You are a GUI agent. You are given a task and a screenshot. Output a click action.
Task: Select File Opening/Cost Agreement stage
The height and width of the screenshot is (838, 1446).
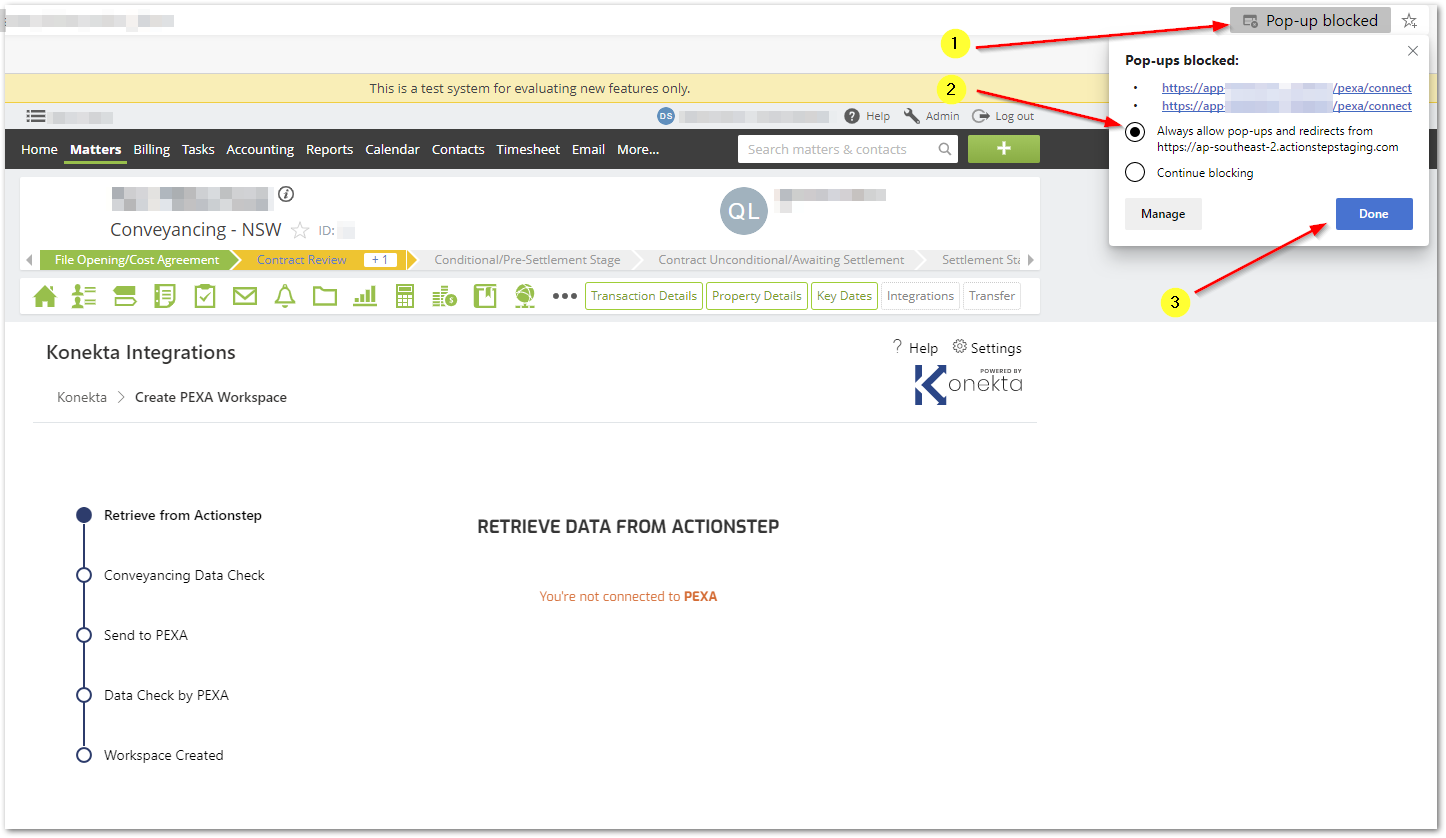tap(137, 260)
